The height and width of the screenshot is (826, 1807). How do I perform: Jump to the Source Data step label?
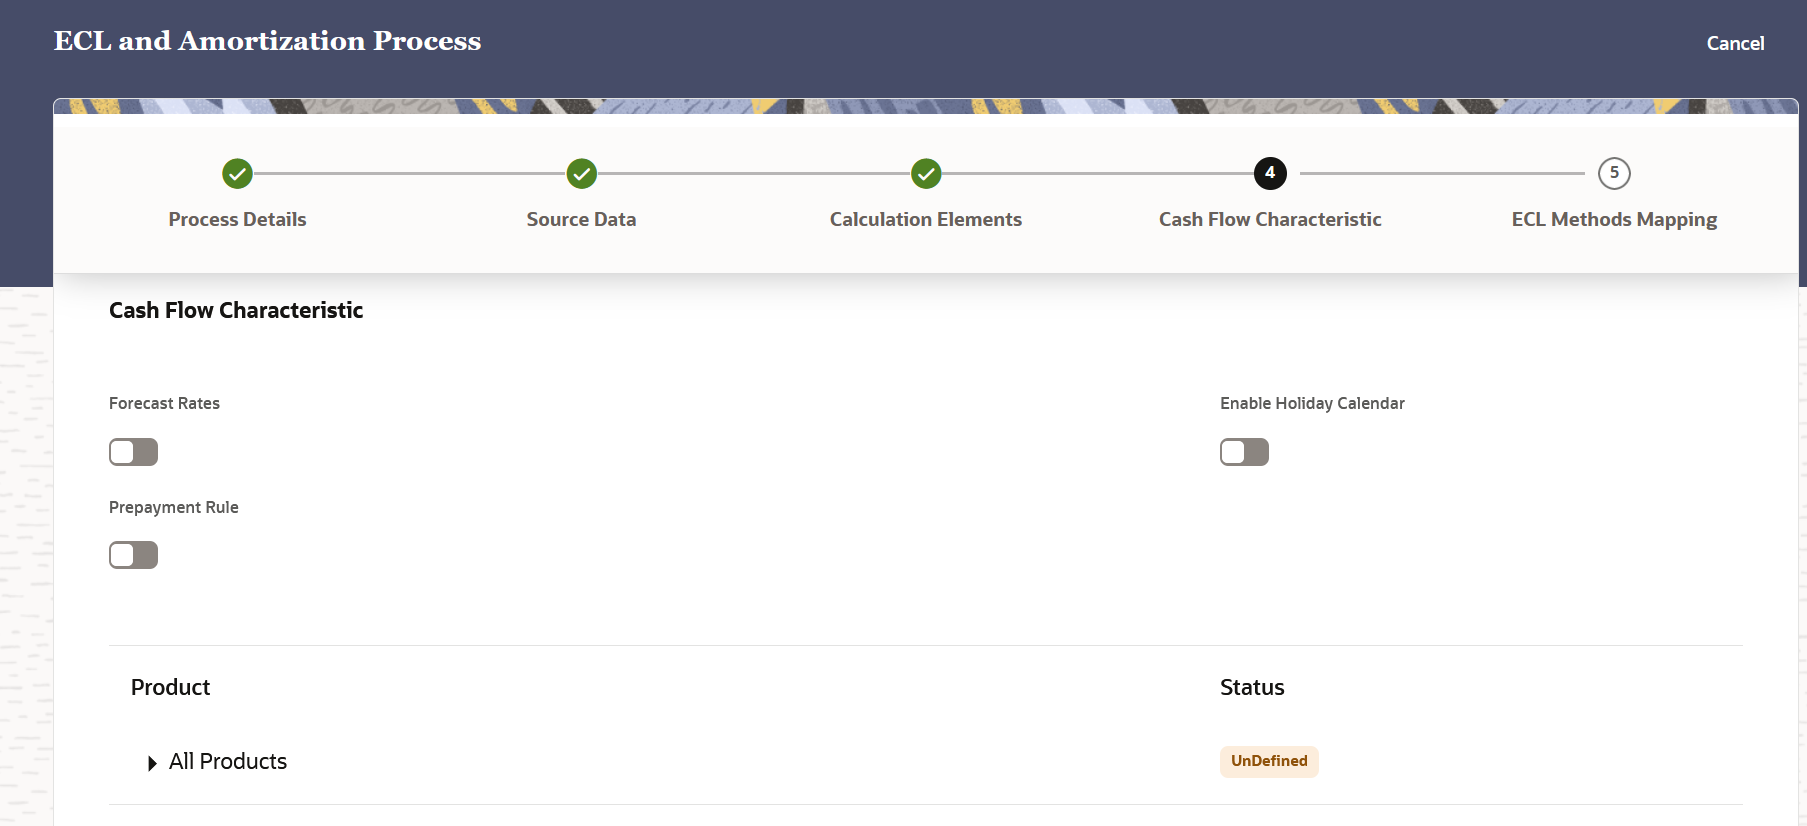581,219
